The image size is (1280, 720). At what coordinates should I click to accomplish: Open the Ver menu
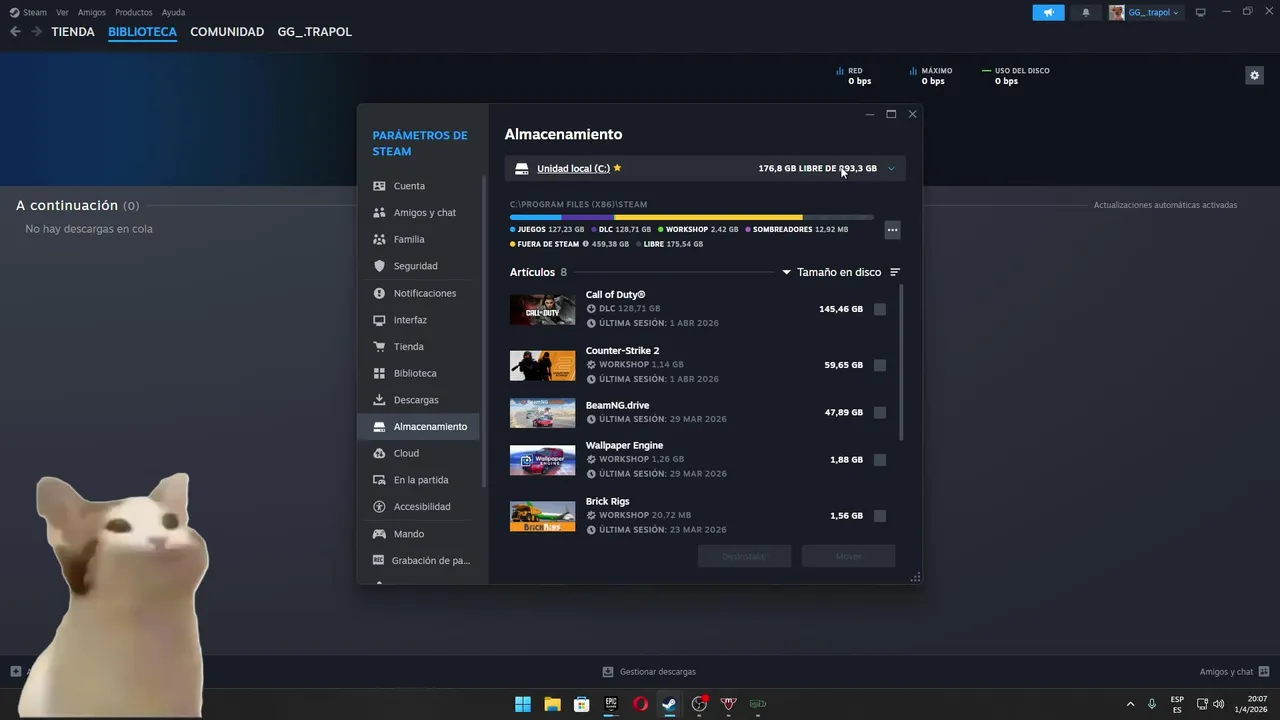62,12
